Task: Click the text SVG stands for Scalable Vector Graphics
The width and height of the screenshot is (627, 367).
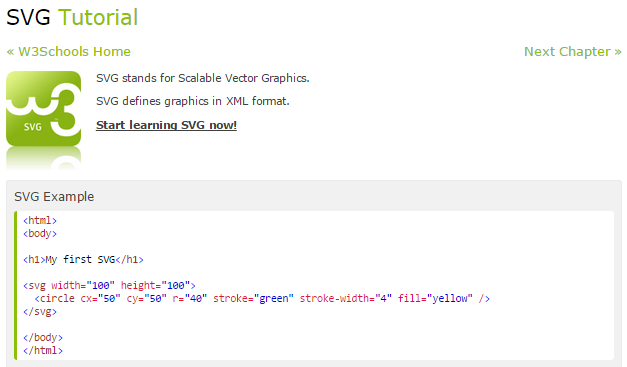Action: point(203,78)
